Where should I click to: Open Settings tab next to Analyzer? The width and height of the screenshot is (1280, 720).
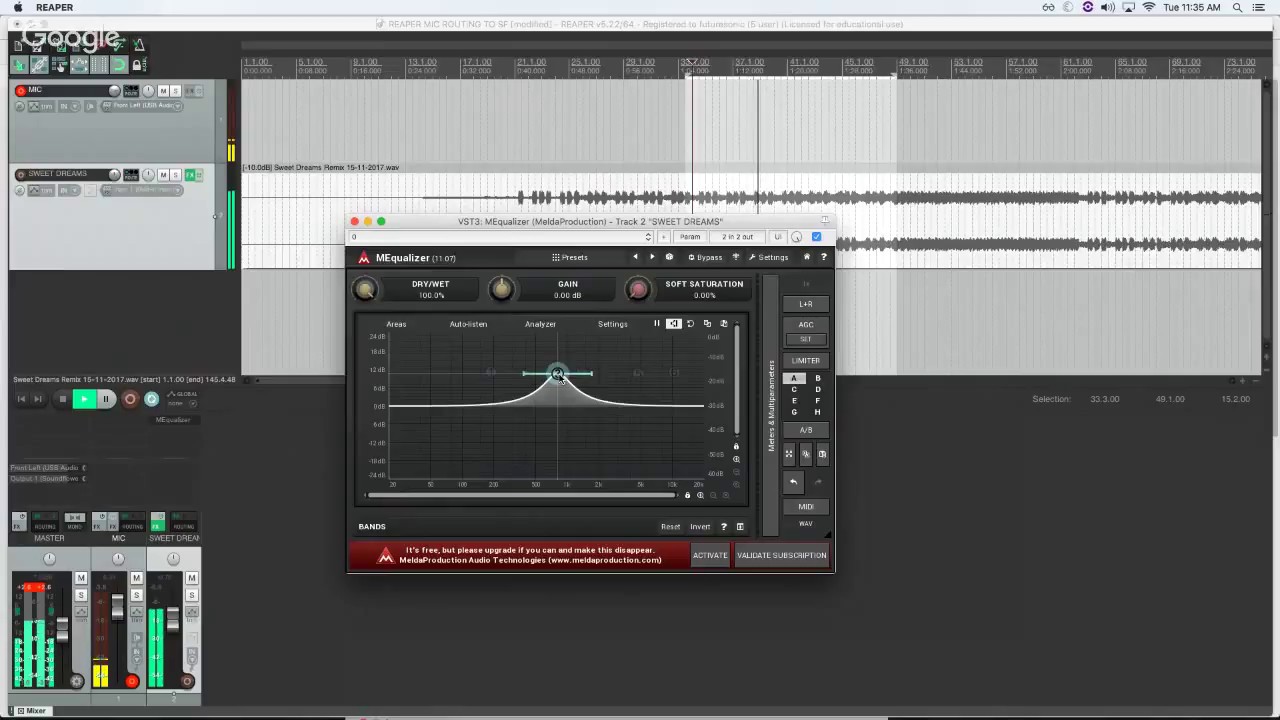tap(613, 324)
